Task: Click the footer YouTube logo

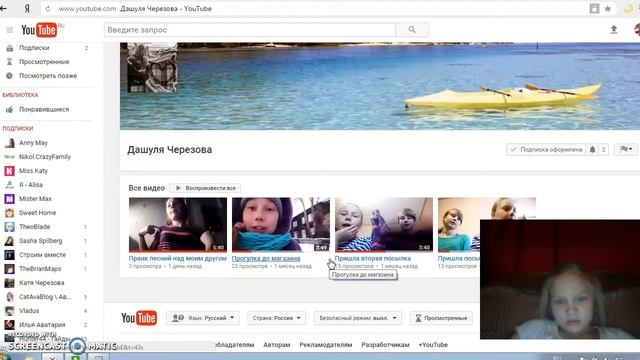Action: 139,318
